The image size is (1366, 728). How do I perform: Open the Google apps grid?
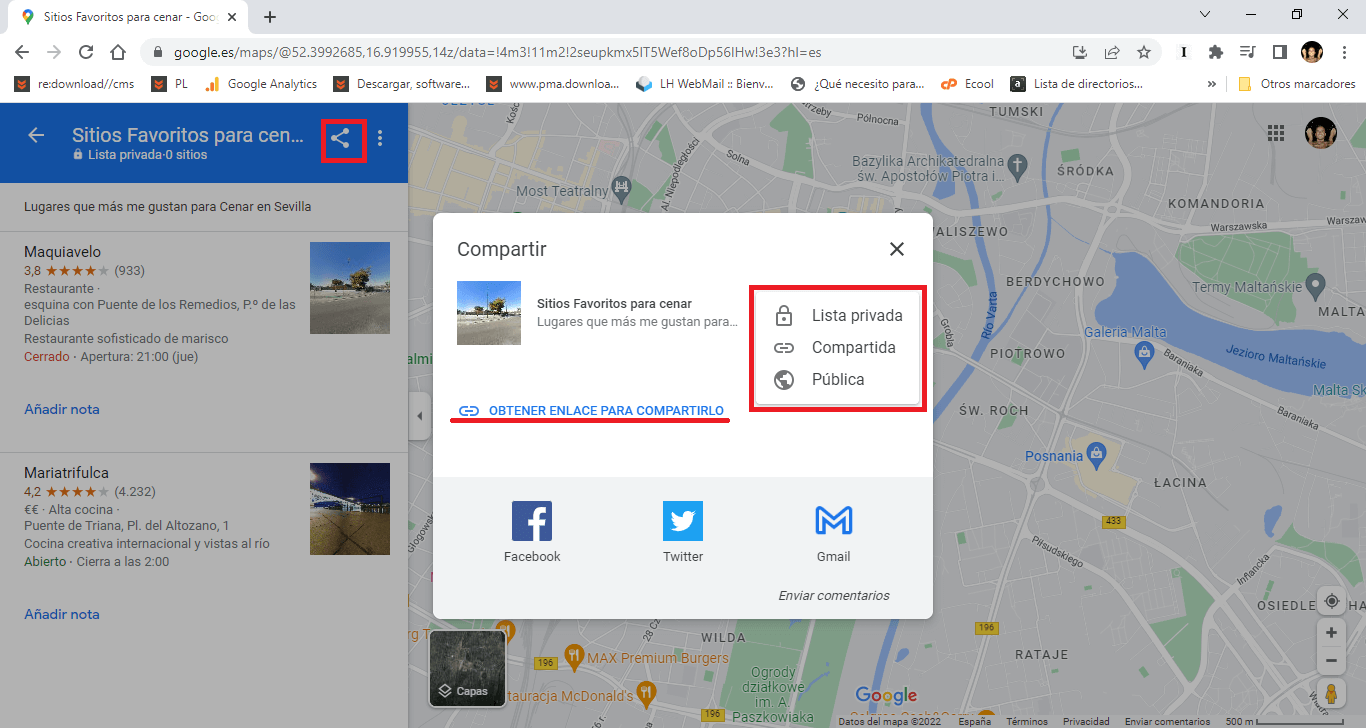click(x=1276, y=134)
